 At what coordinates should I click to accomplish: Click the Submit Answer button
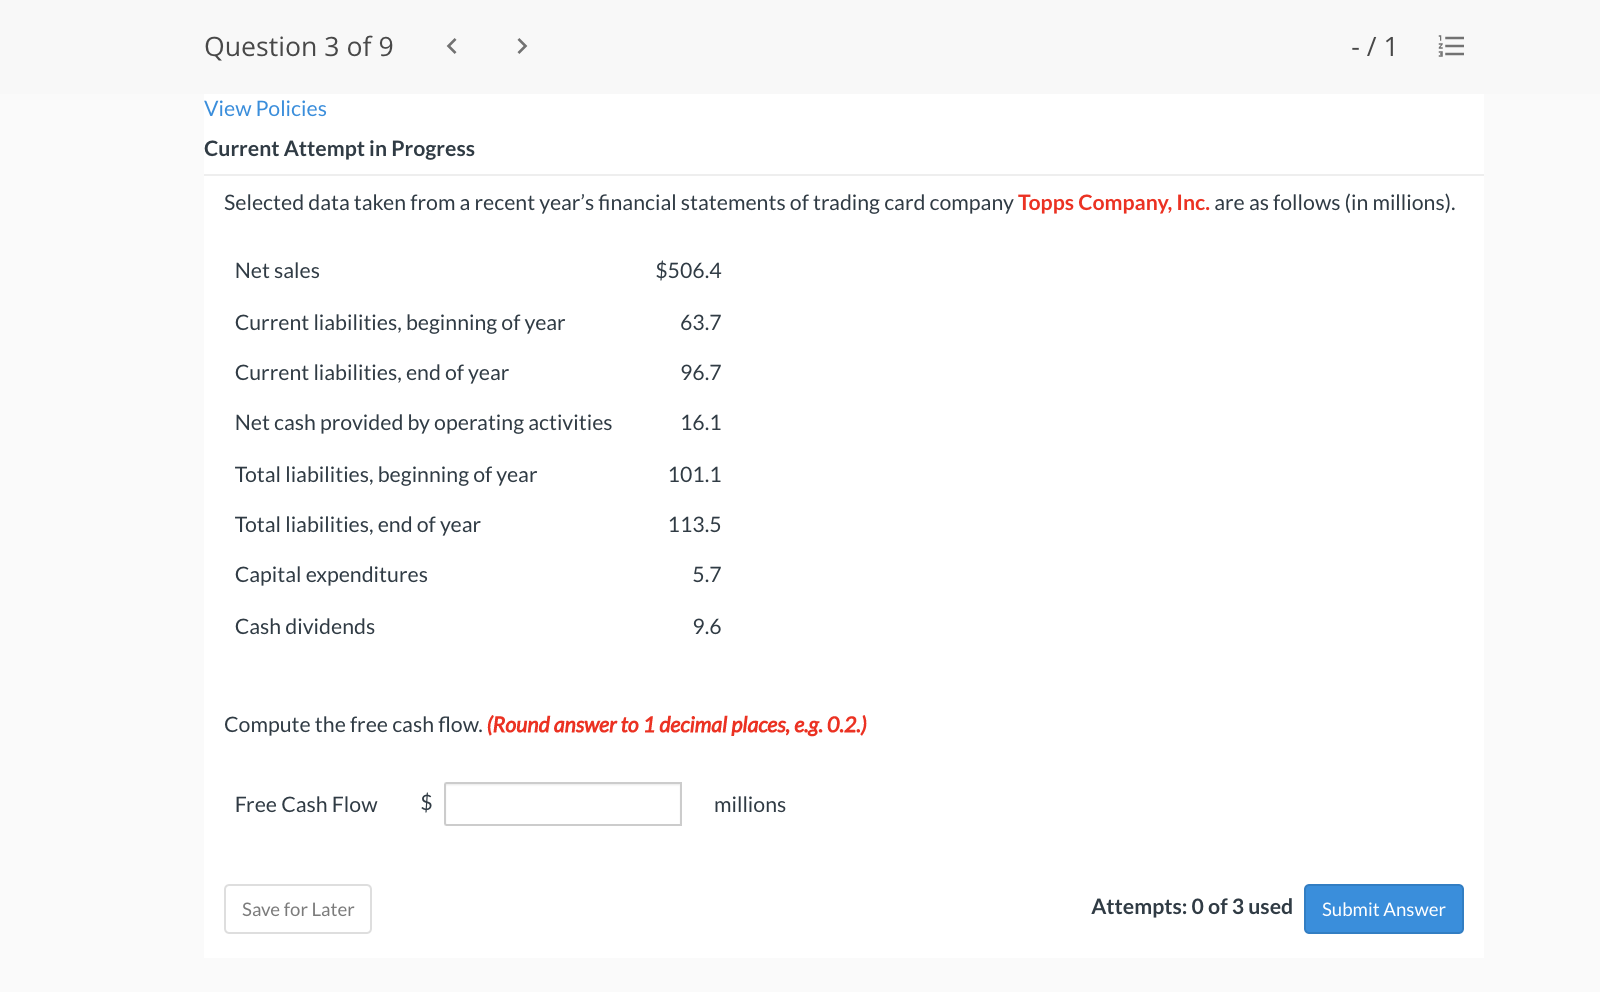coord(1383,909)
